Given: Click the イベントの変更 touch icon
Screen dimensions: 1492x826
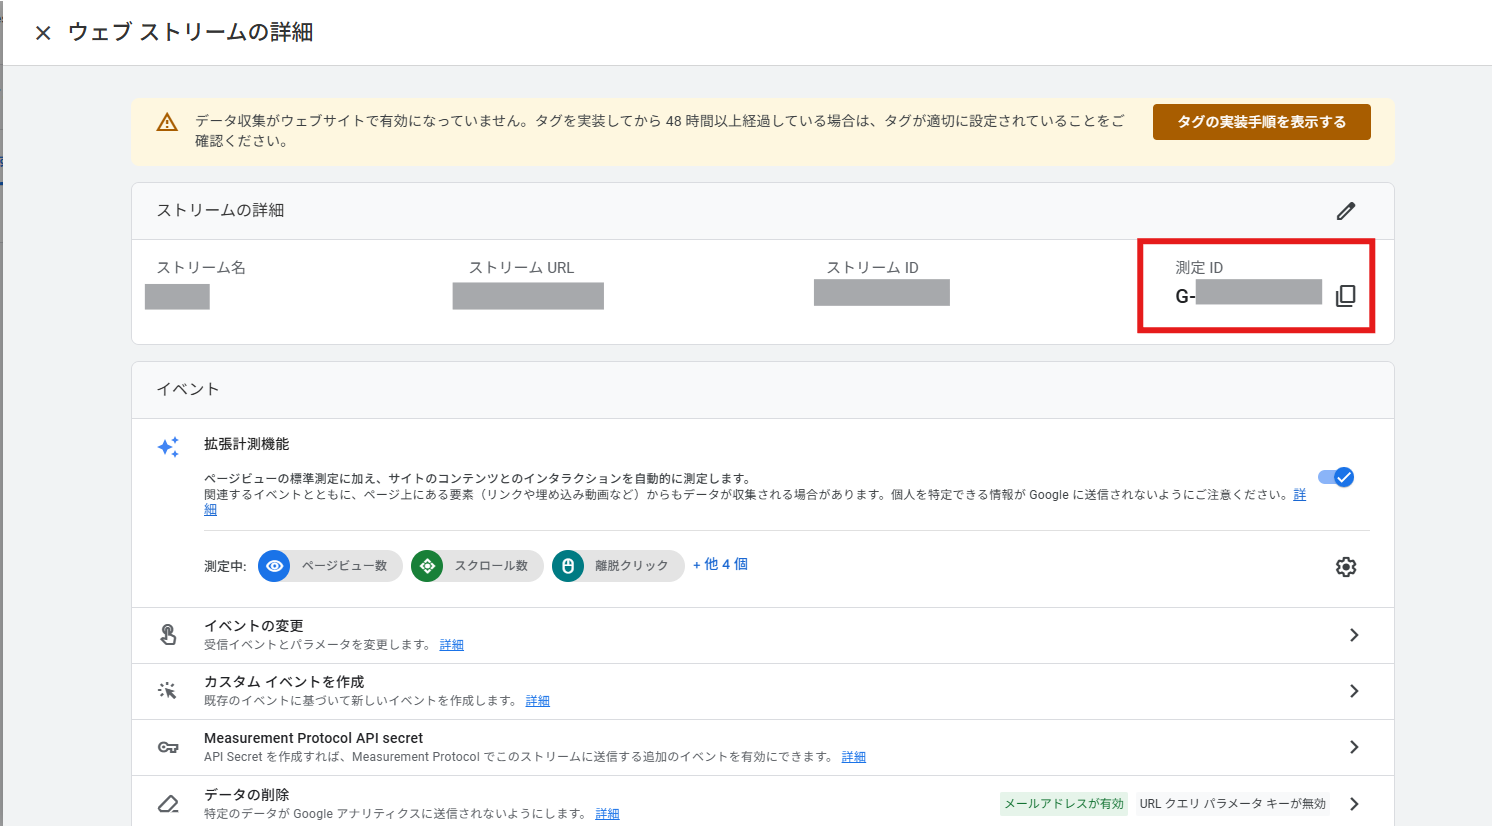Looking at the screenshot, I should click(x=168, y=635).
